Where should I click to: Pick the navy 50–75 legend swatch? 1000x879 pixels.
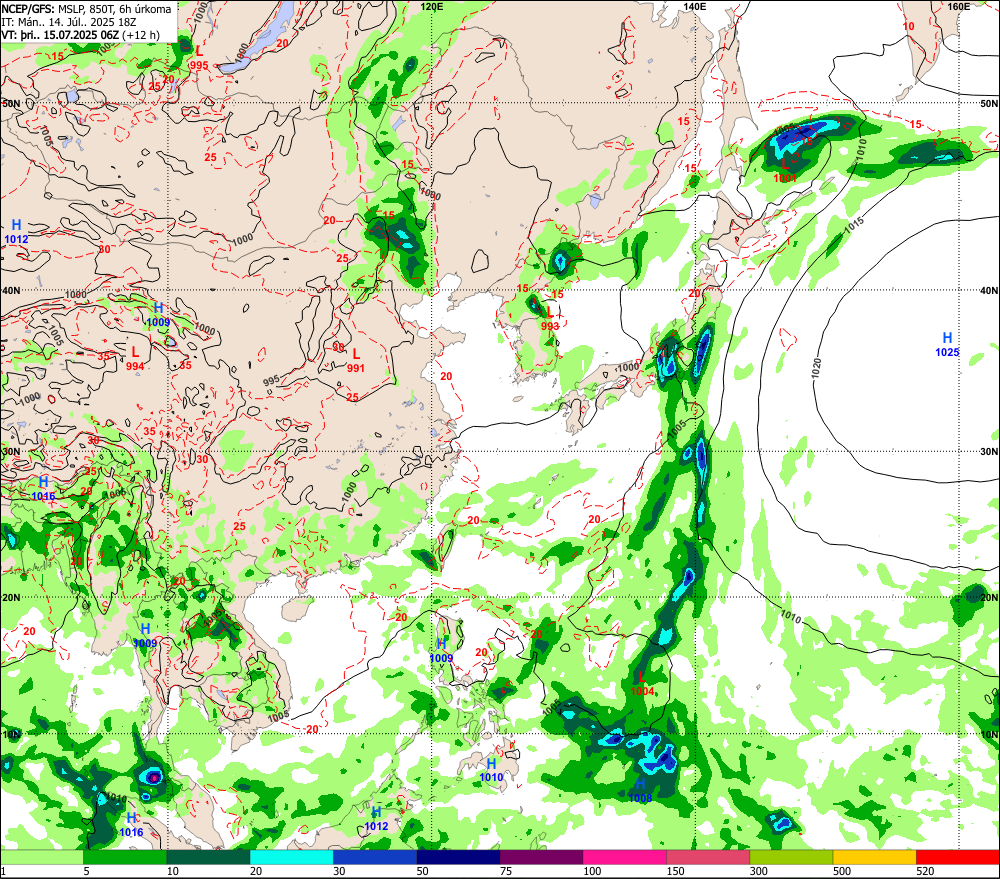click(x=458, y=857)
